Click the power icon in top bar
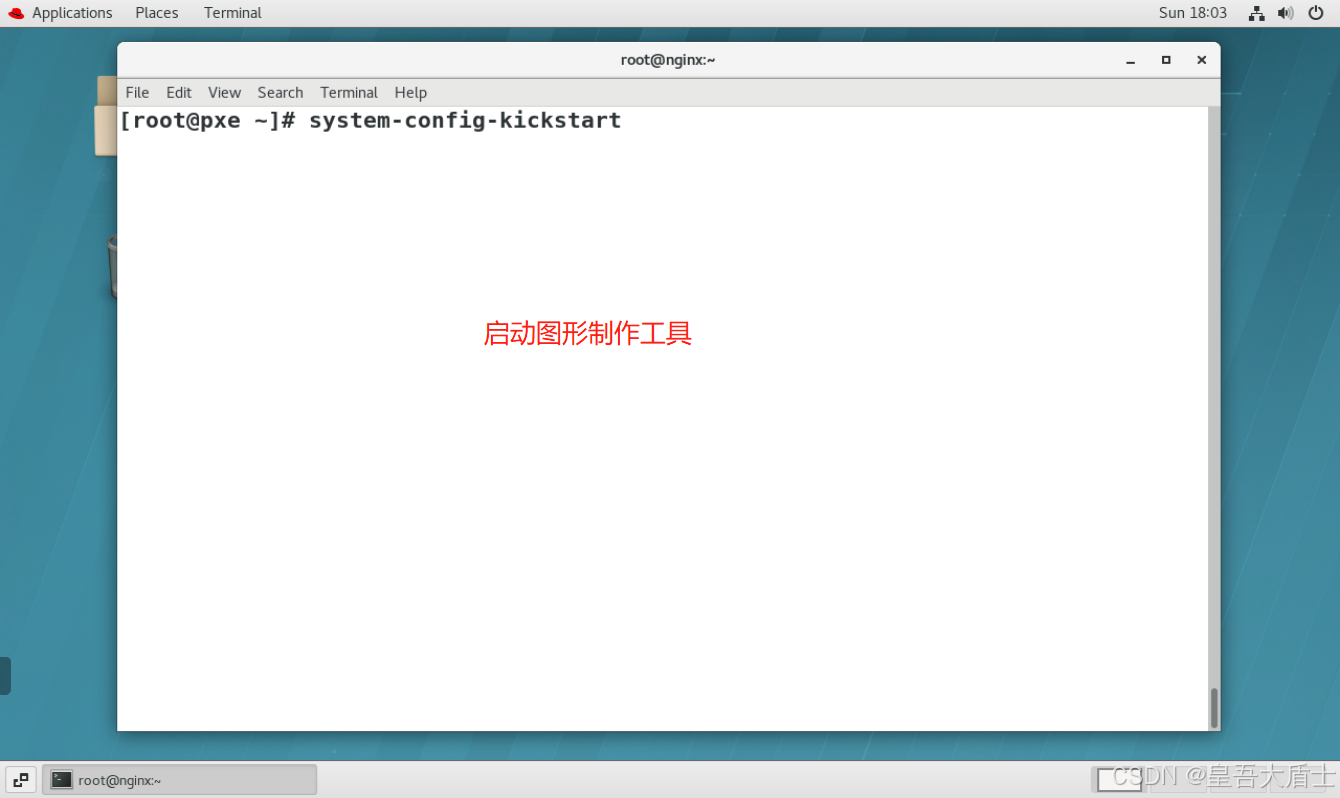The width and height of the screenshot is (1340, 798). pyautogui.click(x=1316, y=13)
